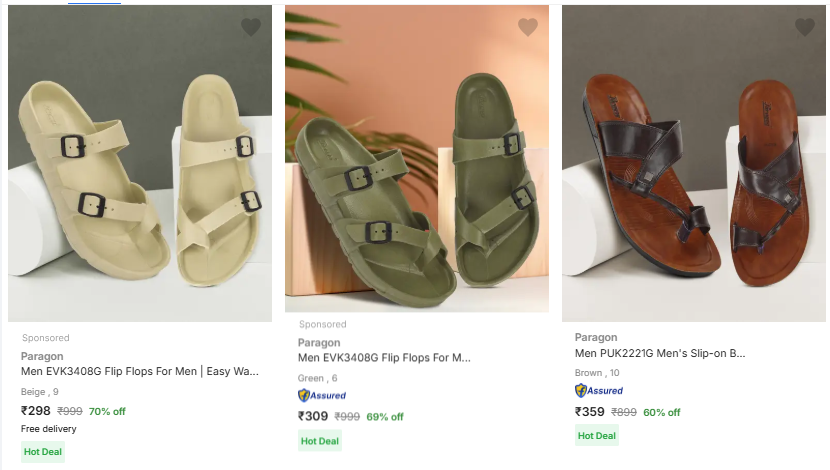Click the ₹309 price of green flip flops
Screen dimensions: 830x470
(x=313, y=416)
